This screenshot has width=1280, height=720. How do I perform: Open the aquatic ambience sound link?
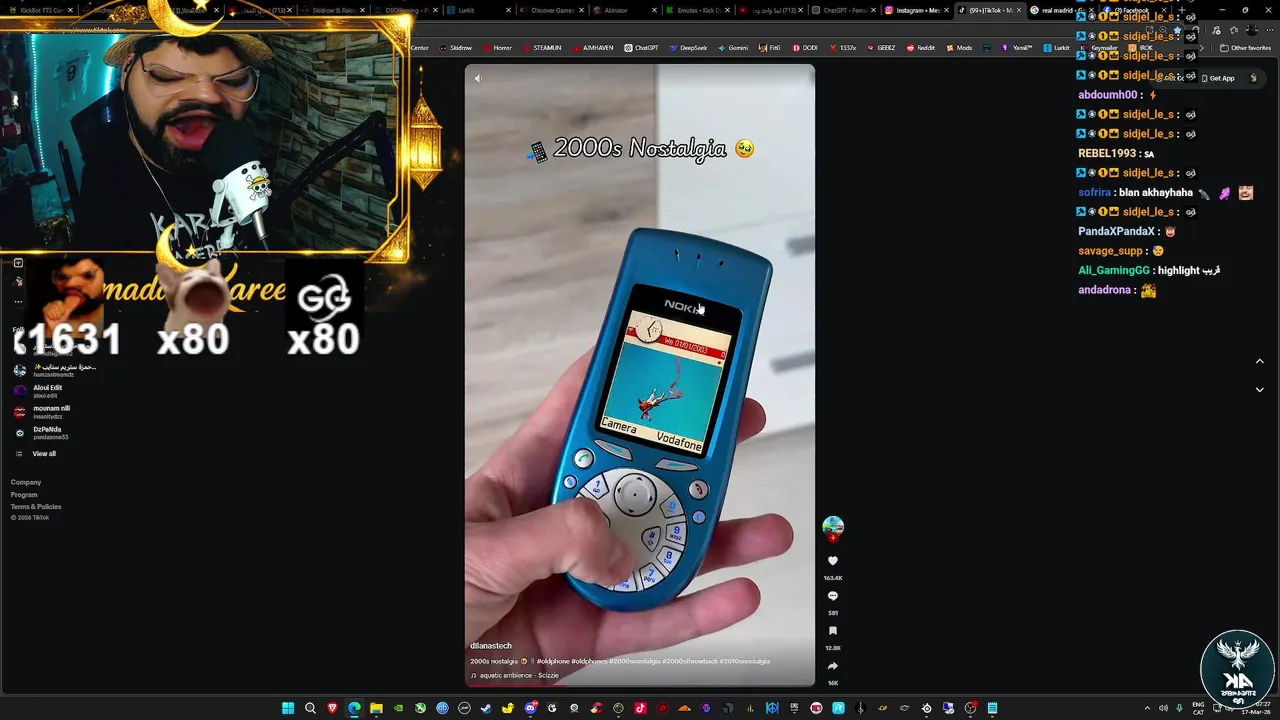(515, 675)
